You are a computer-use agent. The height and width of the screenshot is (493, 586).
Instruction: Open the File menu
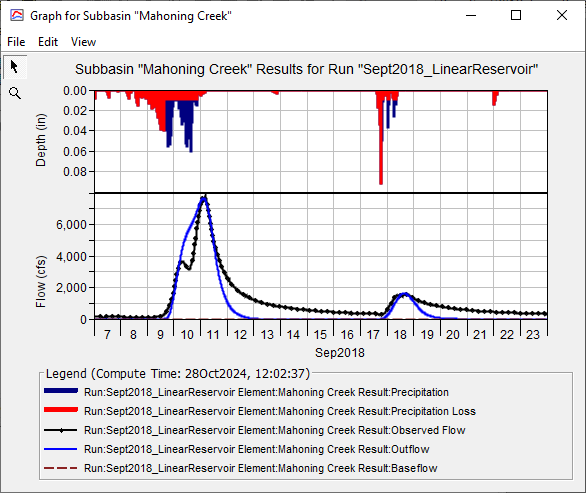point(16,42)
